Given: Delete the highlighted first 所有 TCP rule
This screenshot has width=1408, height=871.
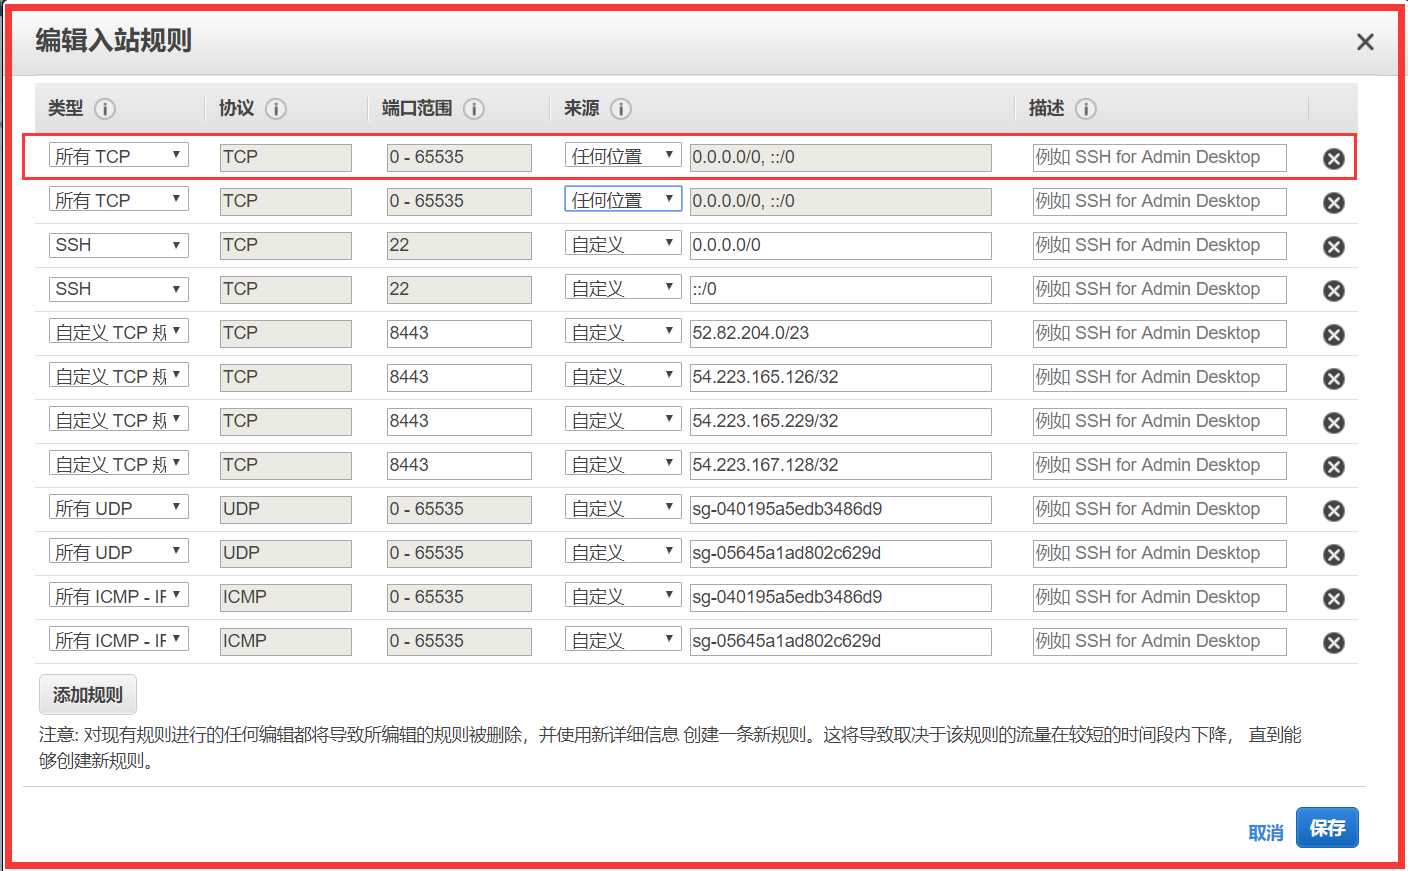Looking at the screenshot, I should 1333,158.
